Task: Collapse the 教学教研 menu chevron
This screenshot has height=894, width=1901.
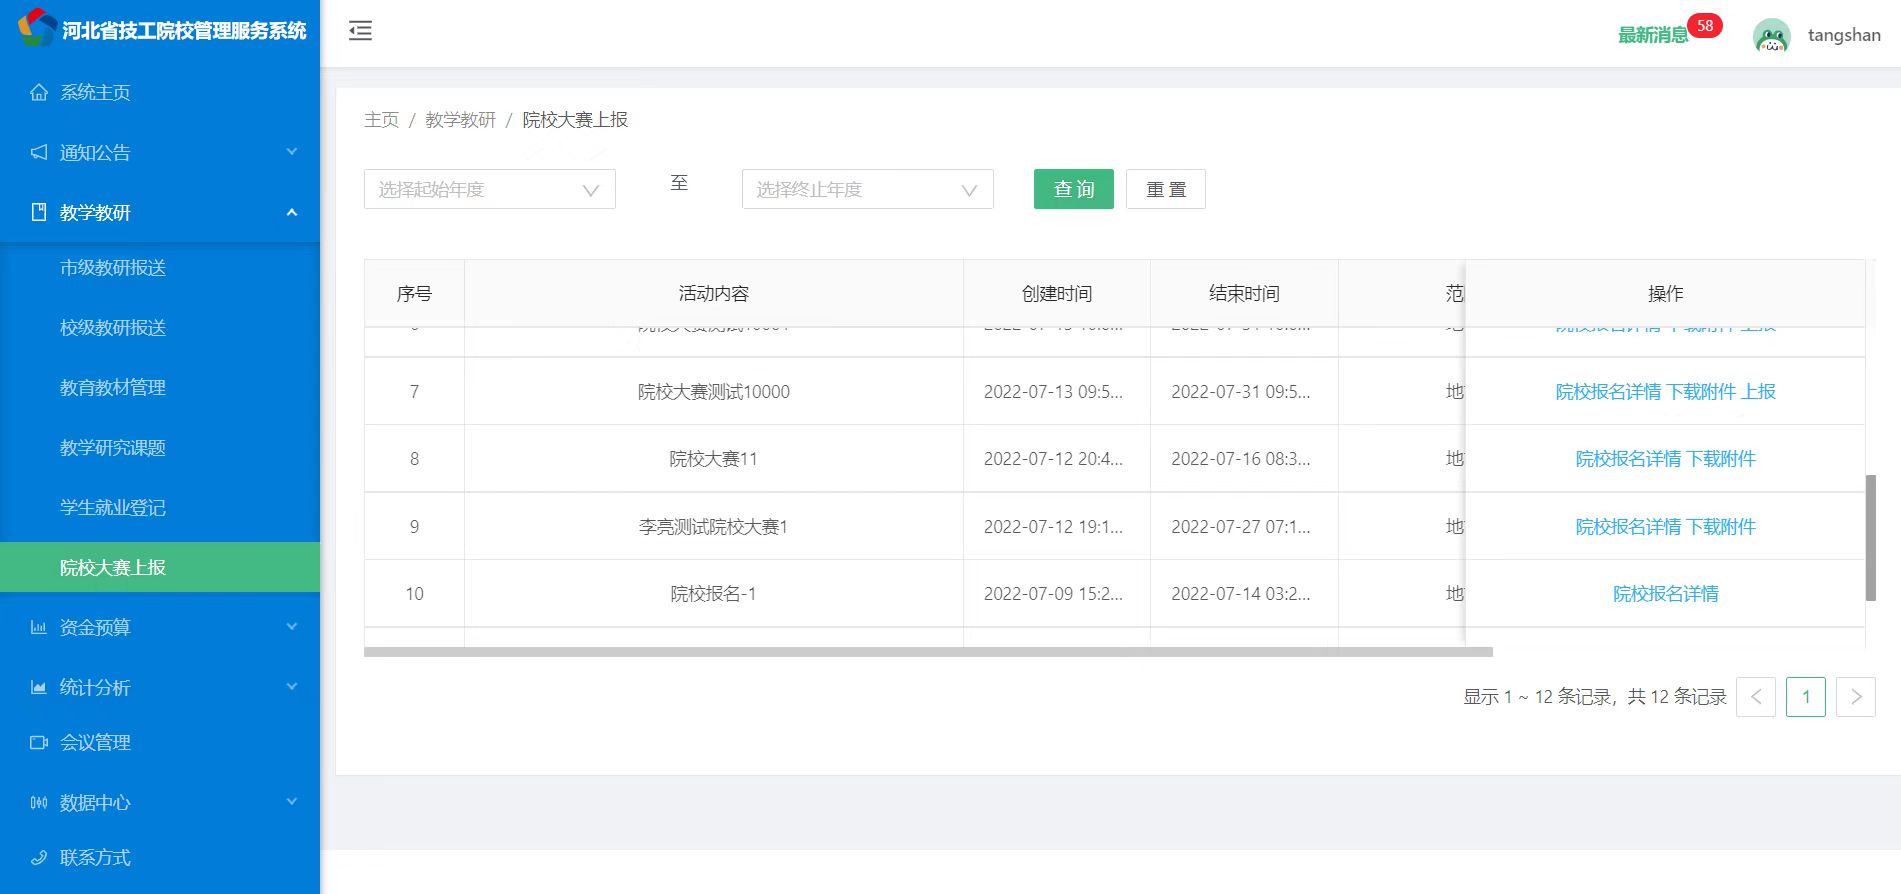Action: [292, 212]
